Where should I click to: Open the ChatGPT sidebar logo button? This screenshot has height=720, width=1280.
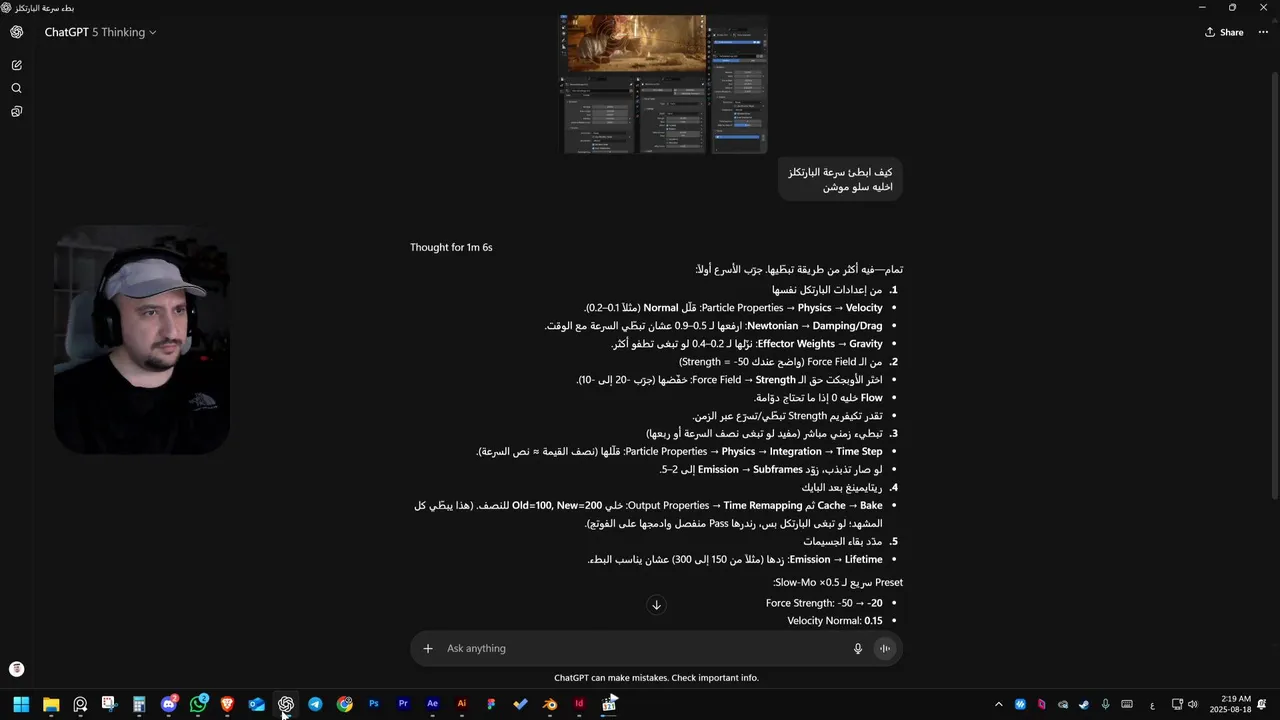tap(17, 32)
